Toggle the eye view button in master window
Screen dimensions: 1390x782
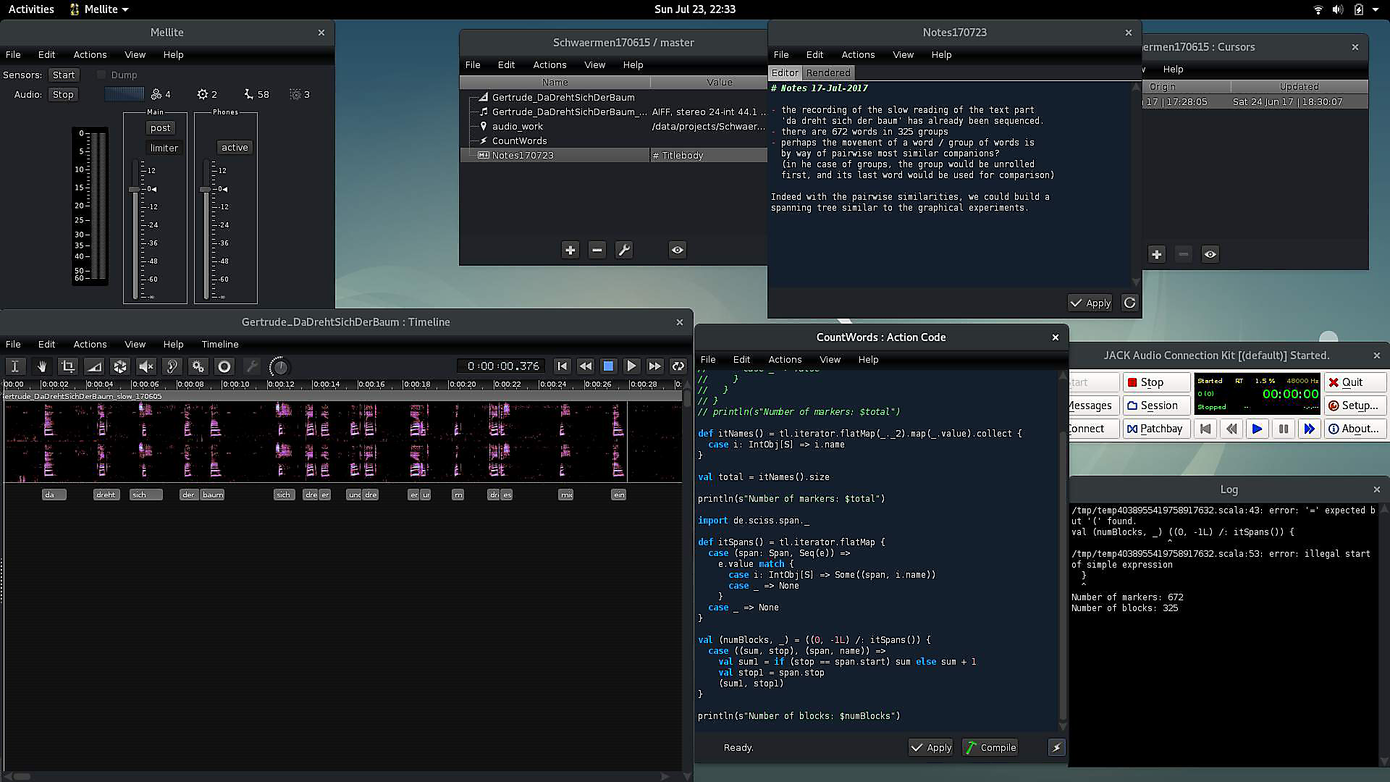coord(678,250)
